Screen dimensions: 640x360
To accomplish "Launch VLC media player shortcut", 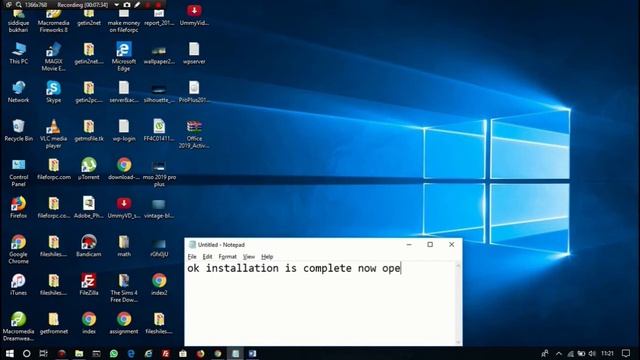I will [53, 133].
